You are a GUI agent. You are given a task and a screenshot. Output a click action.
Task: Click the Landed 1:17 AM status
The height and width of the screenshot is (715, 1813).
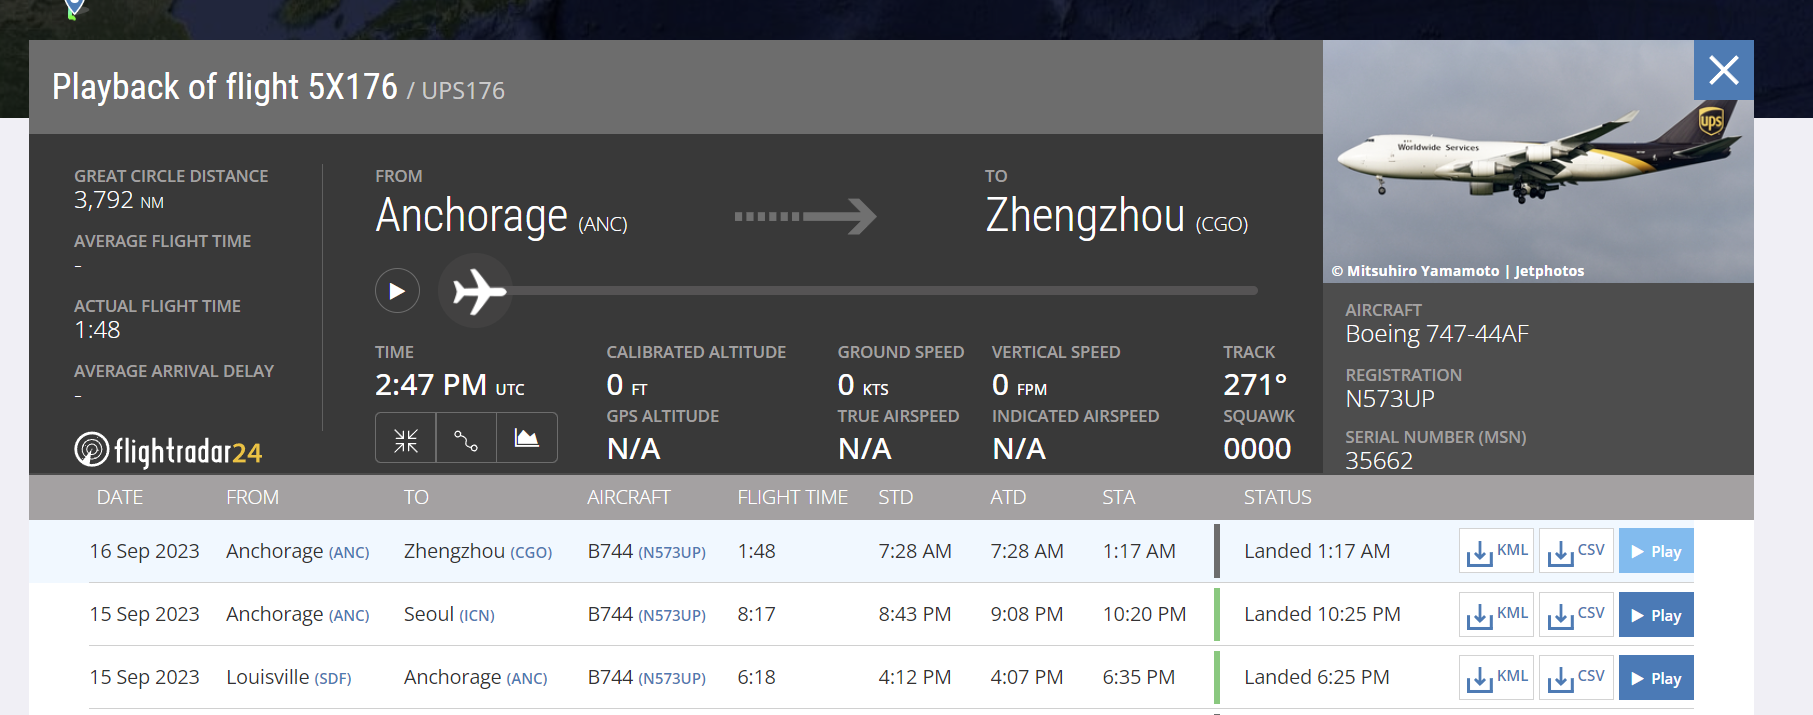click(x=1317, y=551)
